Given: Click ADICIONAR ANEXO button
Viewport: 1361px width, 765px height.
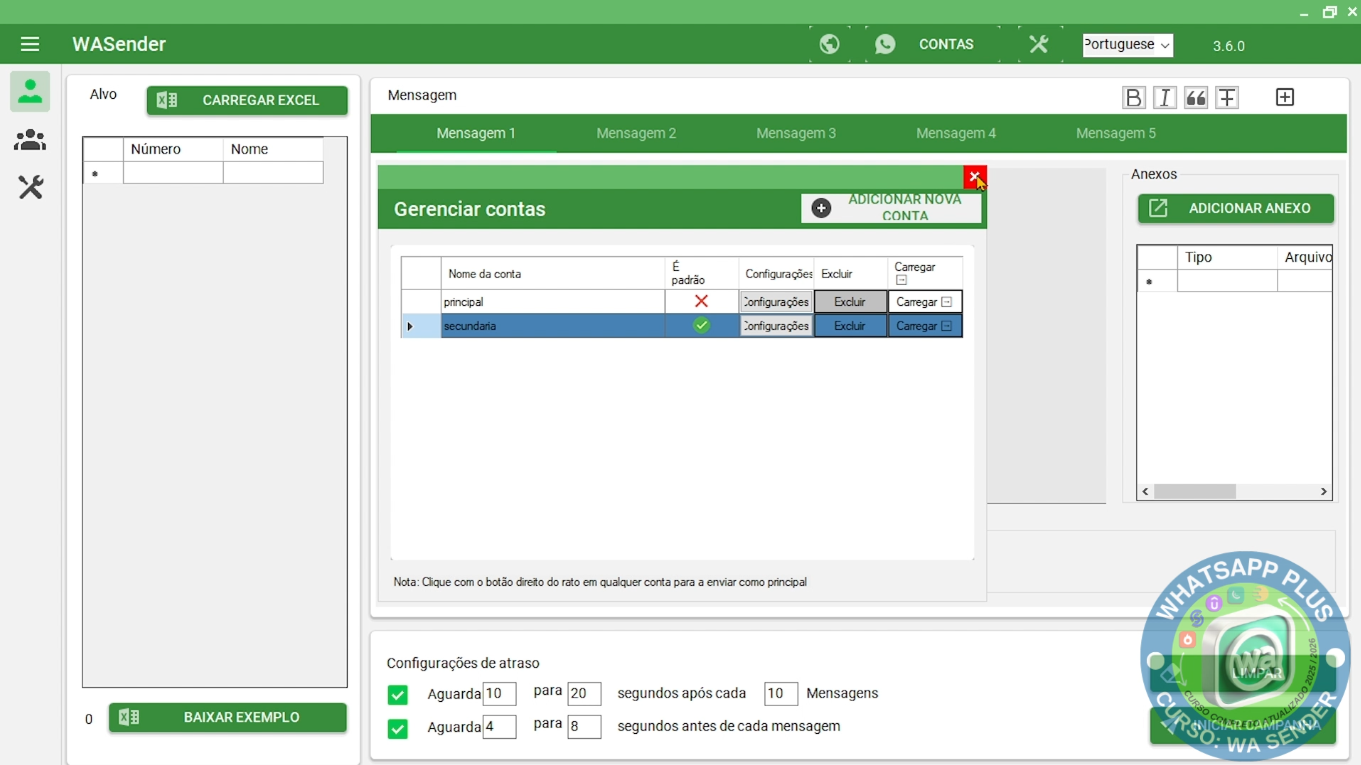Looking at the screenshot, I should tap(1236, 208).
